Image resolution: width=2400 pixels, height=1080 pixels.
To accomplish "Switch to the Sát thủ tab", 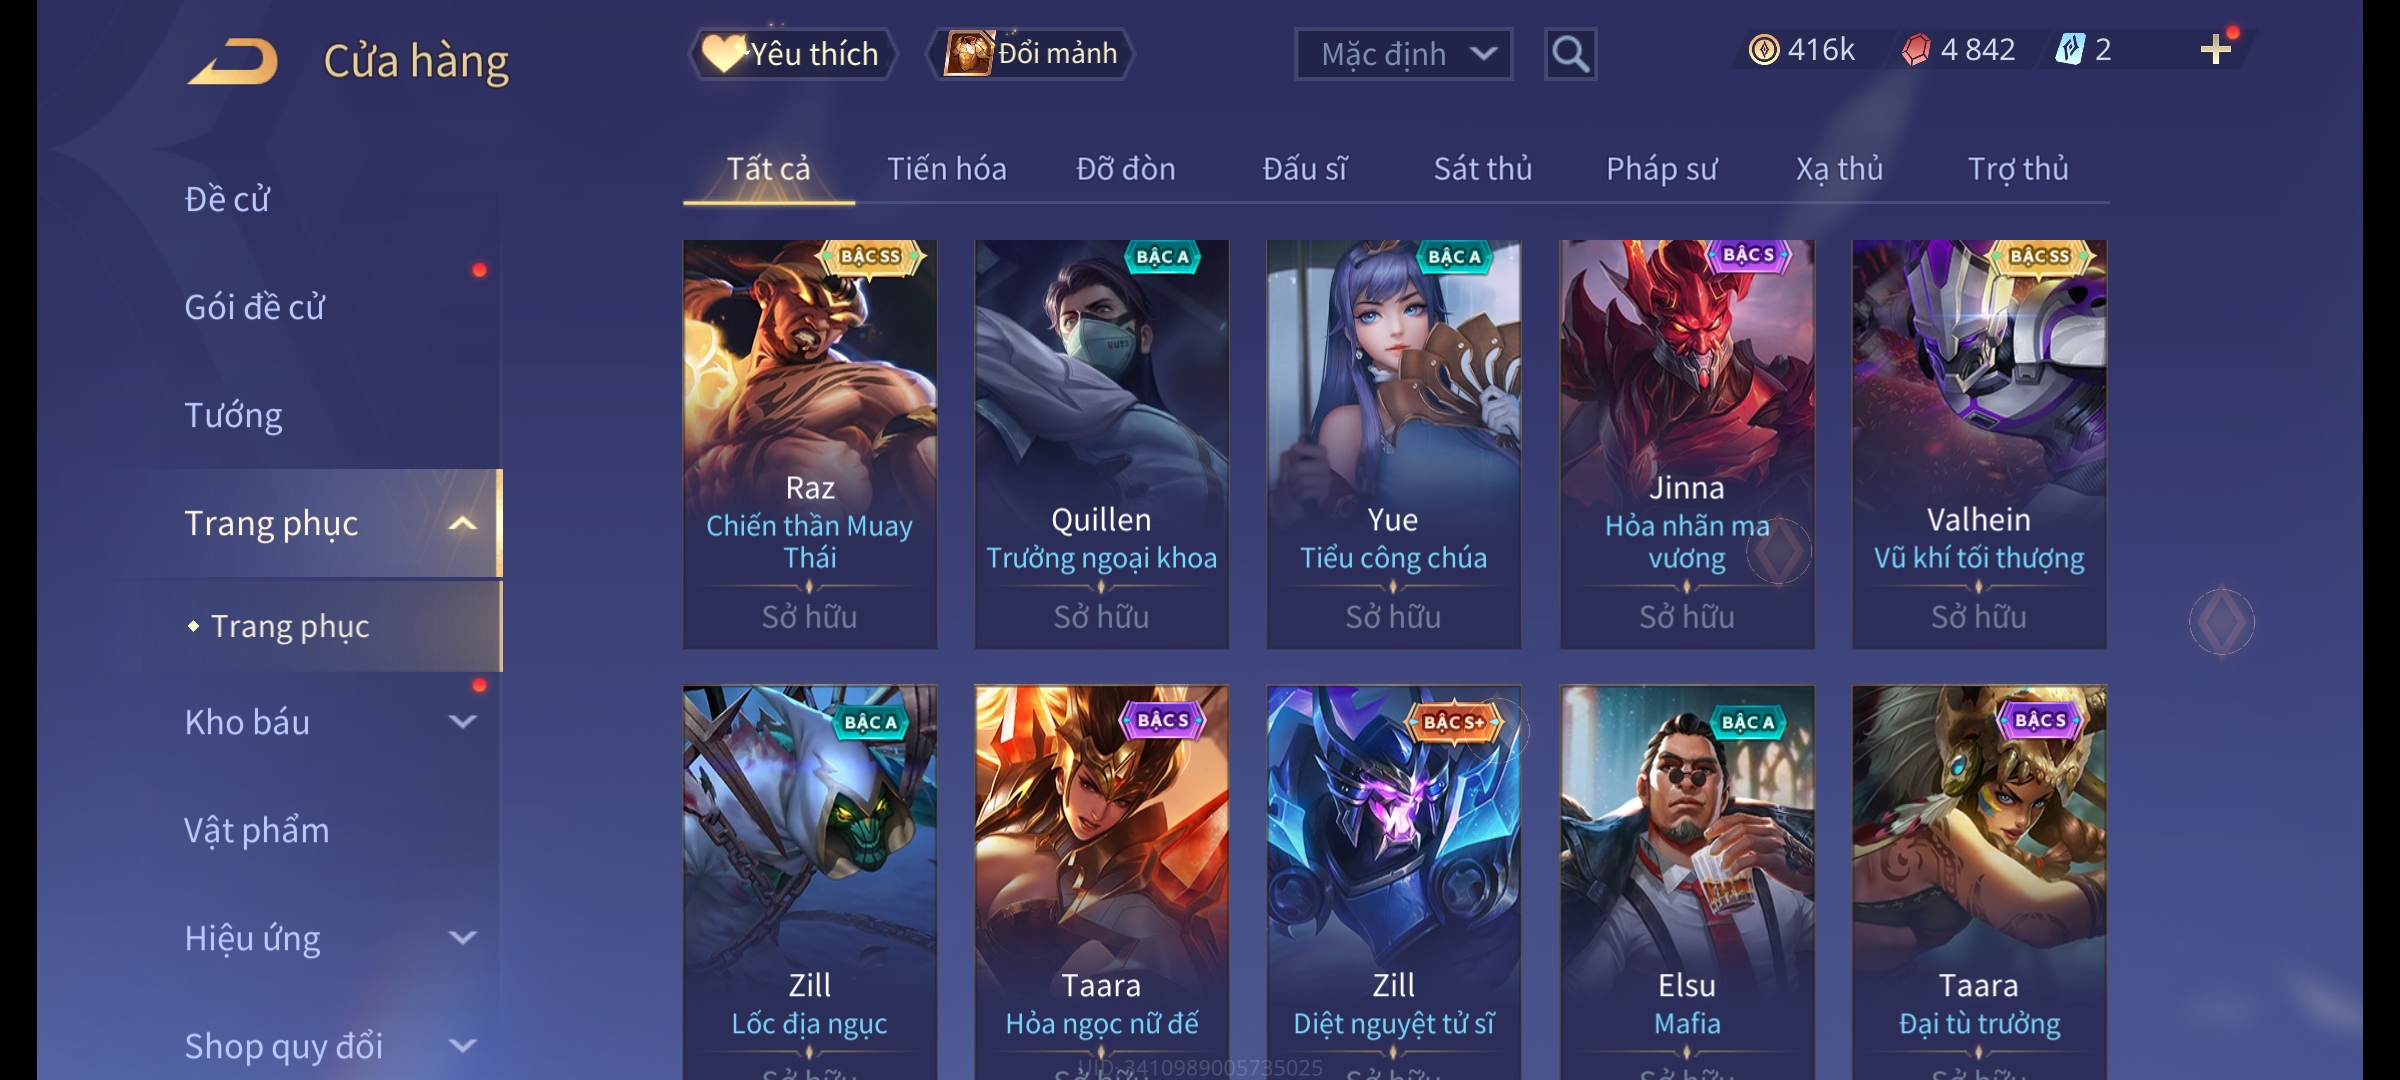I will pos(1482,169).
